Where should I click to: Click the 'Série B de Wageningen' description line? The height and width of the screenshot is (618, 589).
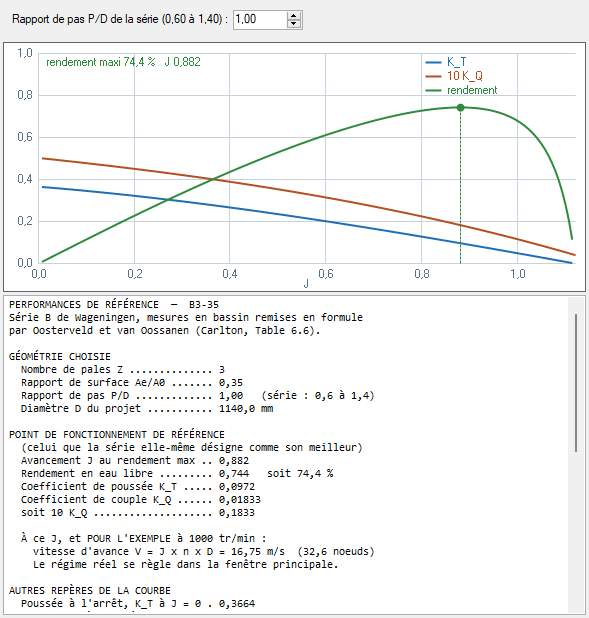coord(186,318)
